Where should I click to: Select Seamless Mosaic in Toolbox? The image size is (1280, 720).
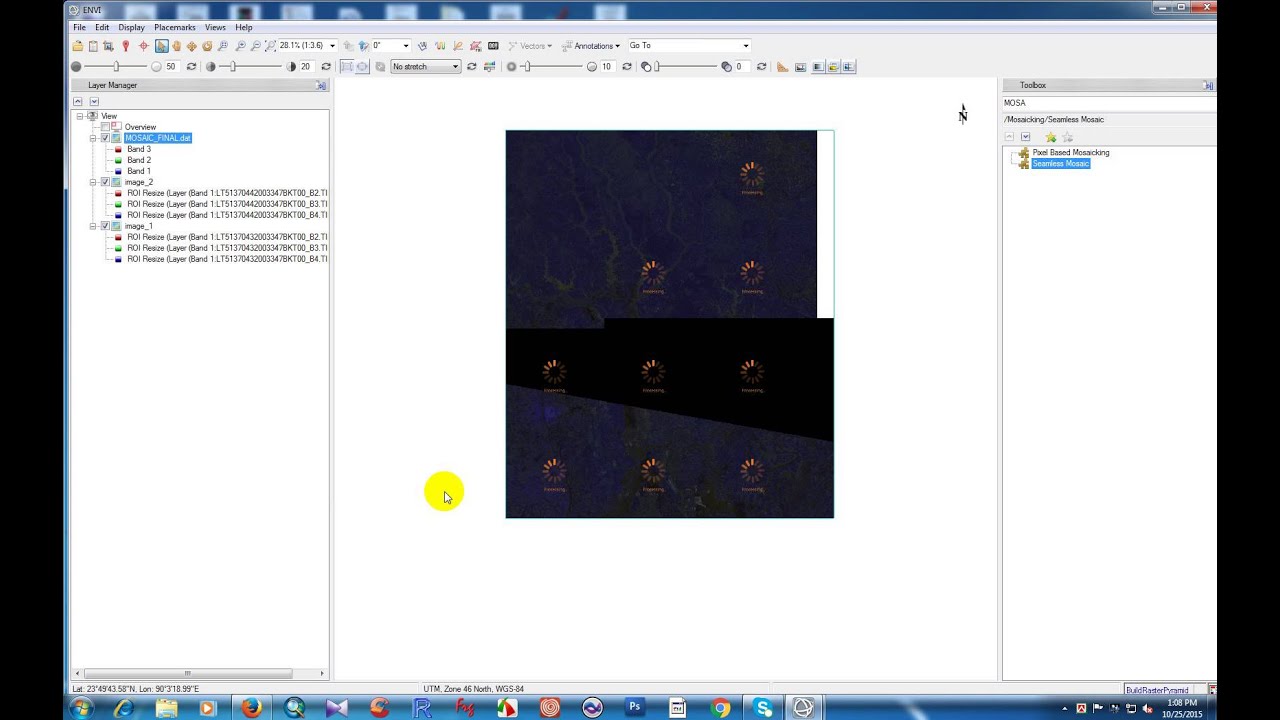1060,164
